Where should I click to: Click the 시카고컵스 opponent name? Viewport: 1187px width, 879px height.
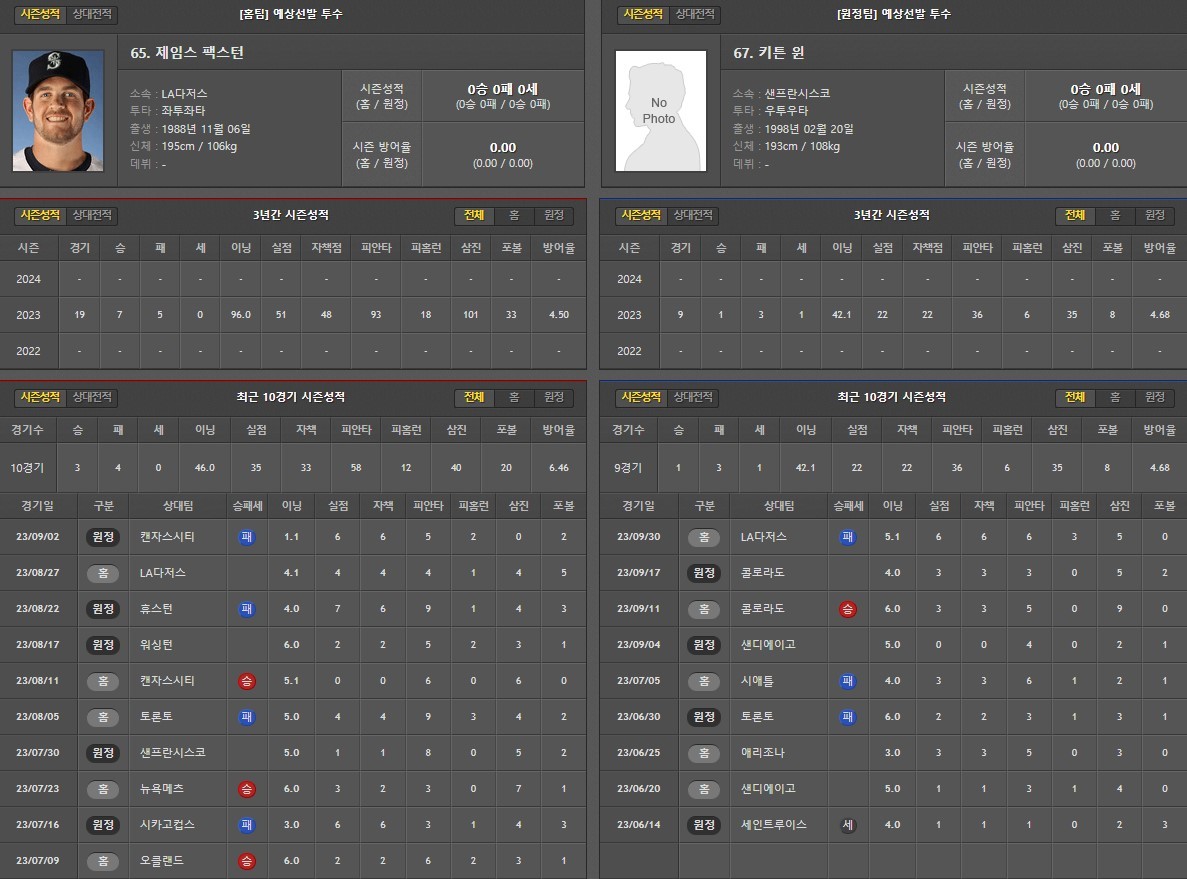pos(167,824)
